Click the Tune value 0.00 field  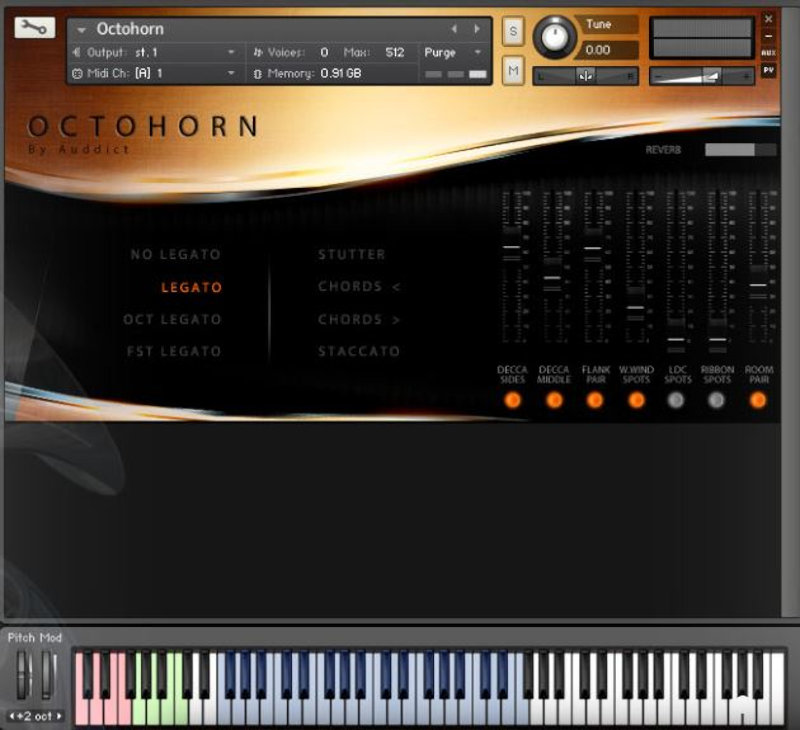pos(607,50)
